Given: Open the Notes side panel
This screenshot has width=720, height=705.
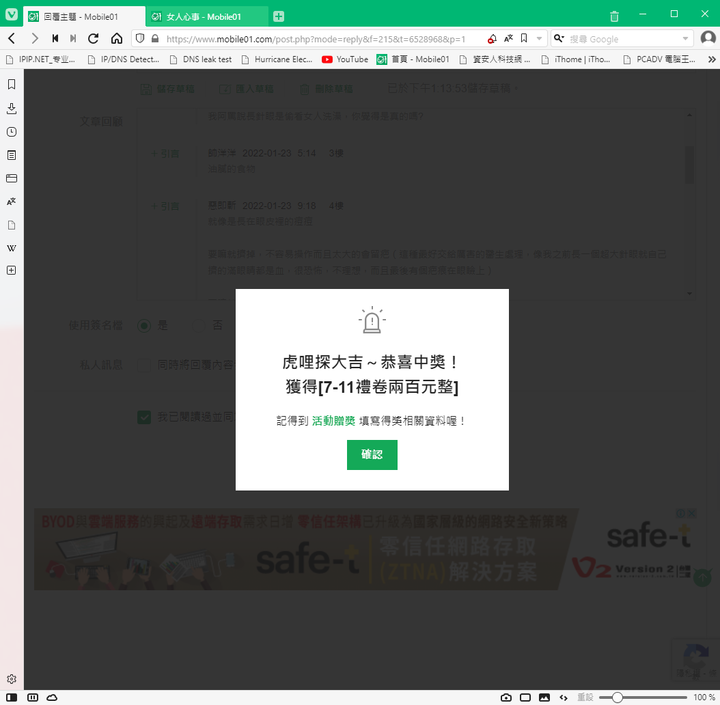Looking at the screenshot, I should pos(11,155).
